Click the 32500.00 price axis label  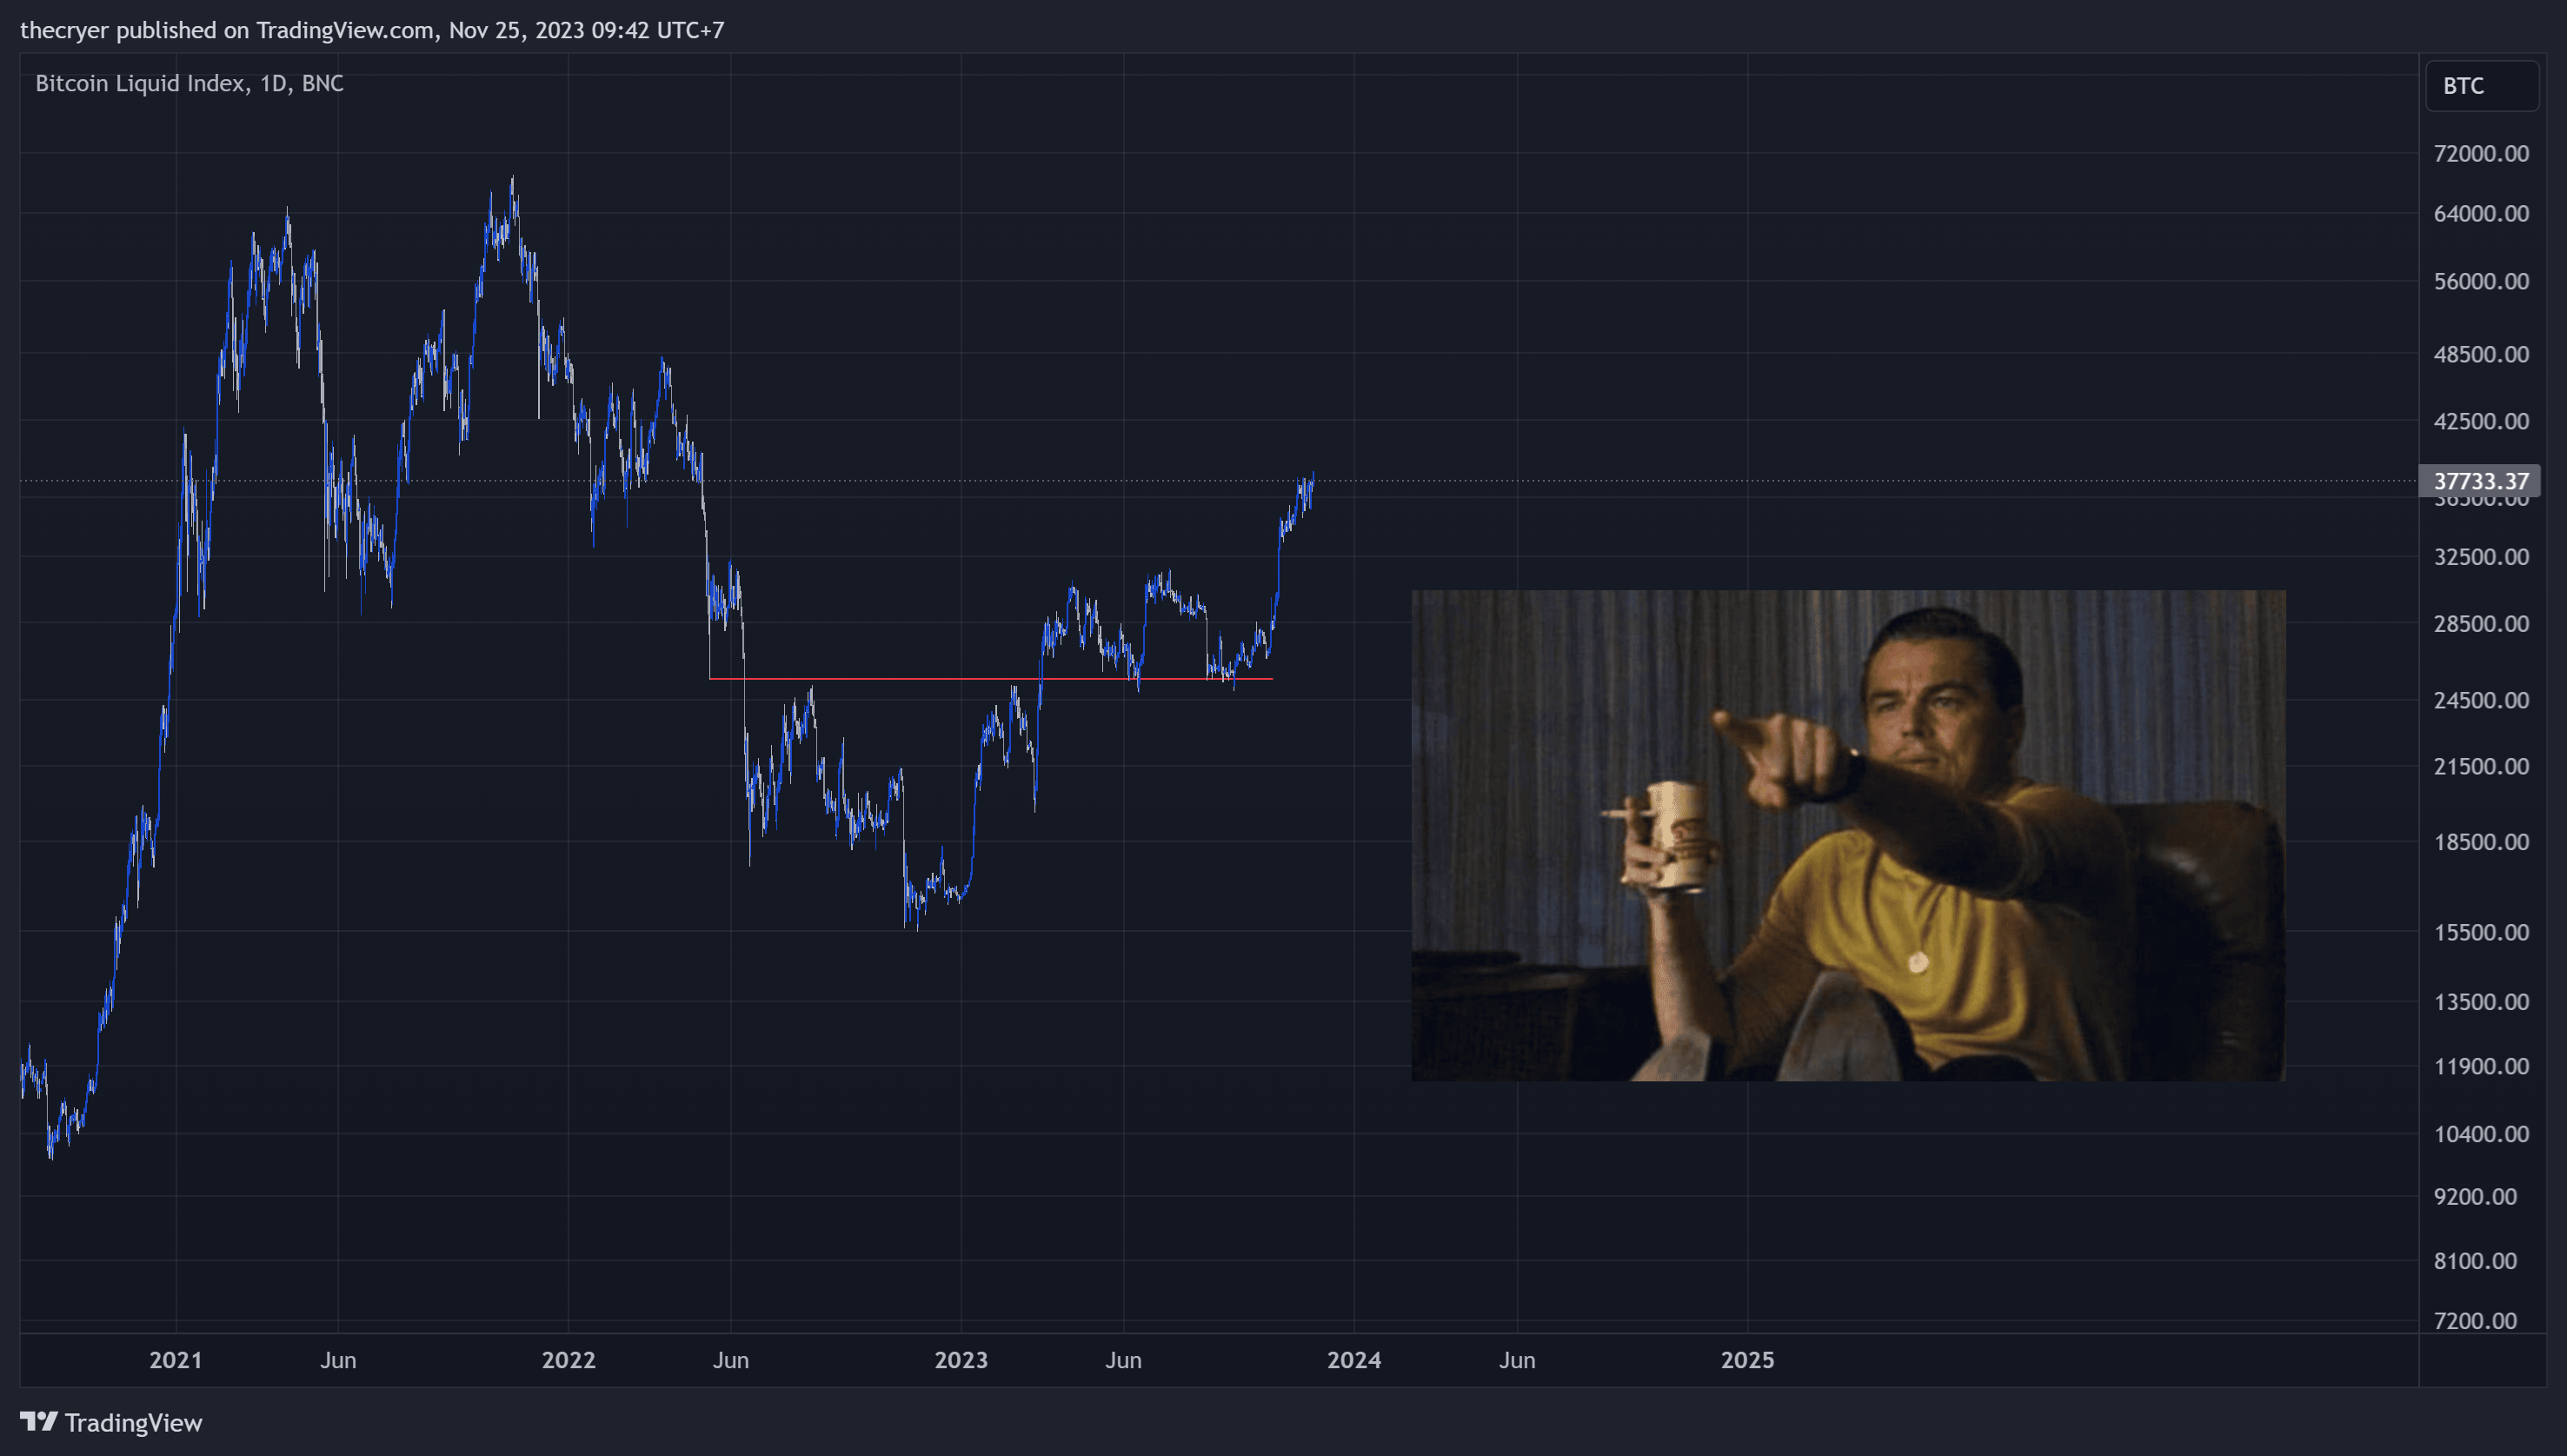(x=2481, y=556)
